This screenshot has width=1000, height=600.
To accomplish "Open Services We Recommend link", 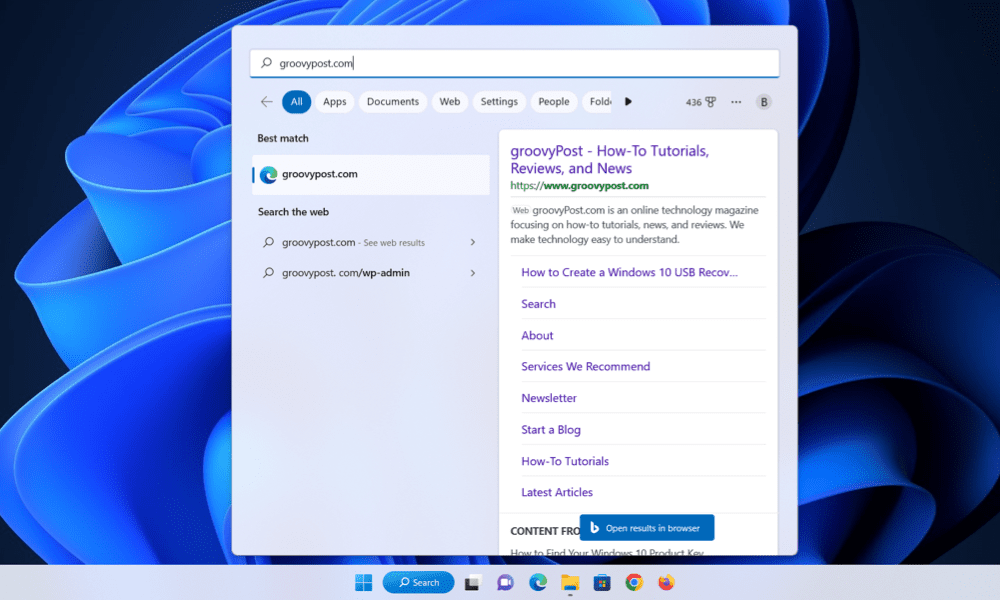I will click(585, 367).
